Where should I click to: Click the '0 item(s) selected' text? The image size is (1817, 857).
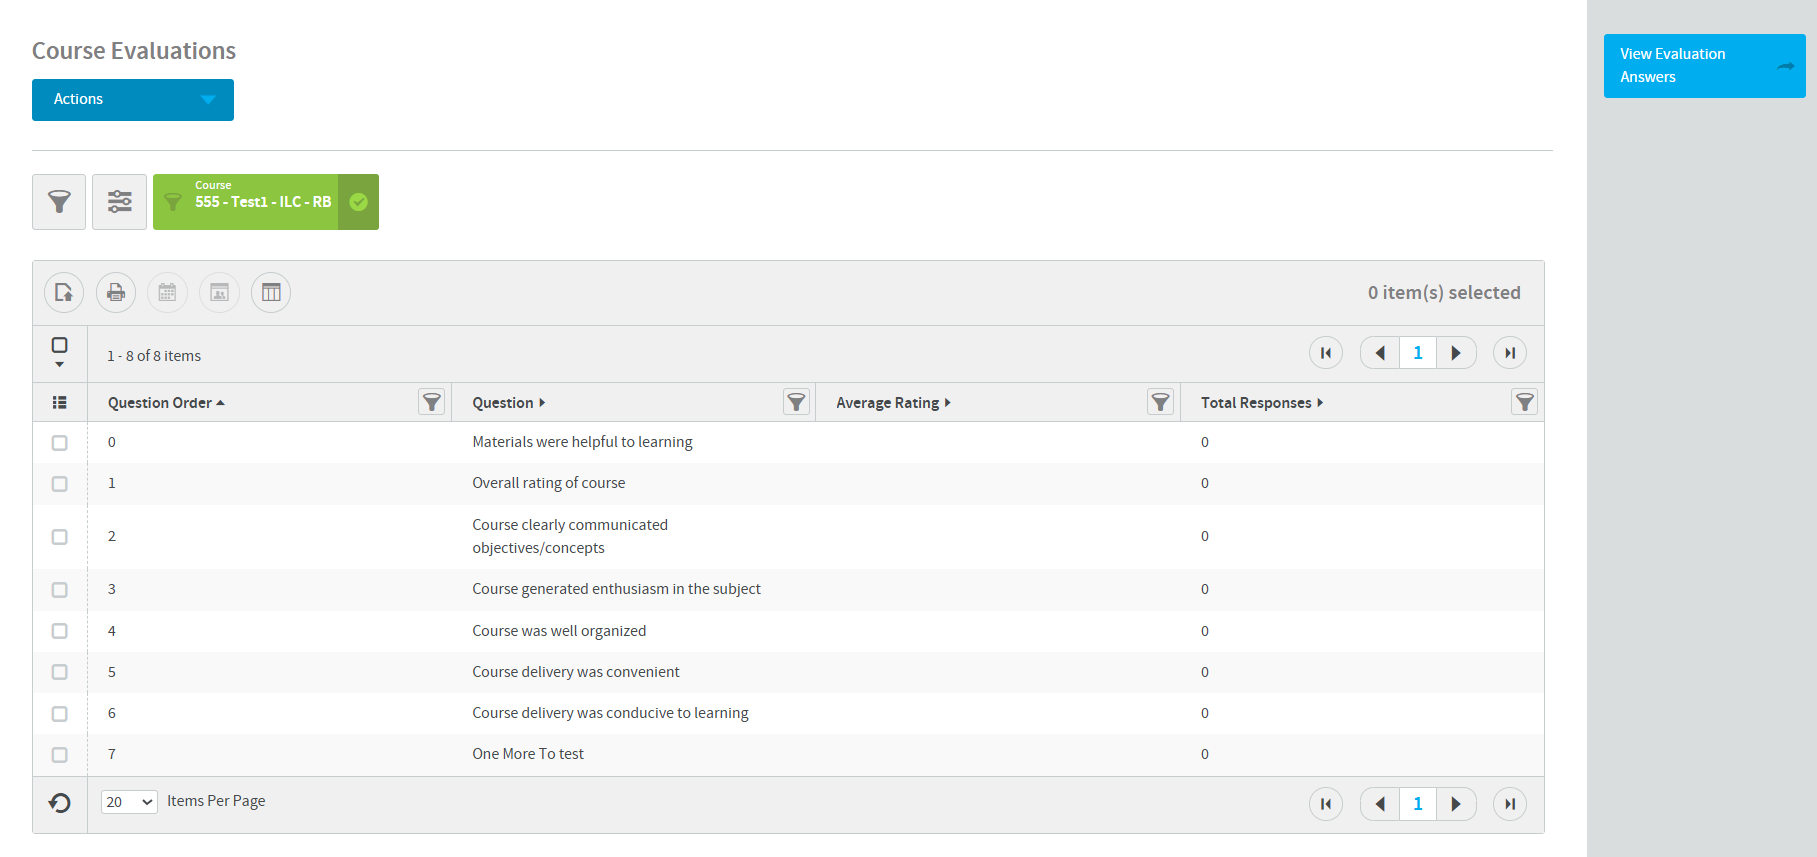coord(1444,293)
